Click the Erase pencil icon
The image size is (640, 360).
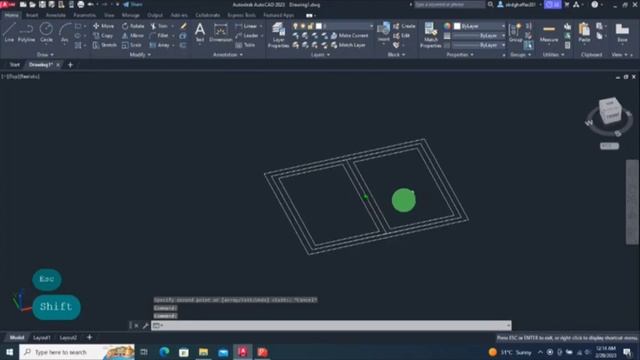tap(184, 26)
